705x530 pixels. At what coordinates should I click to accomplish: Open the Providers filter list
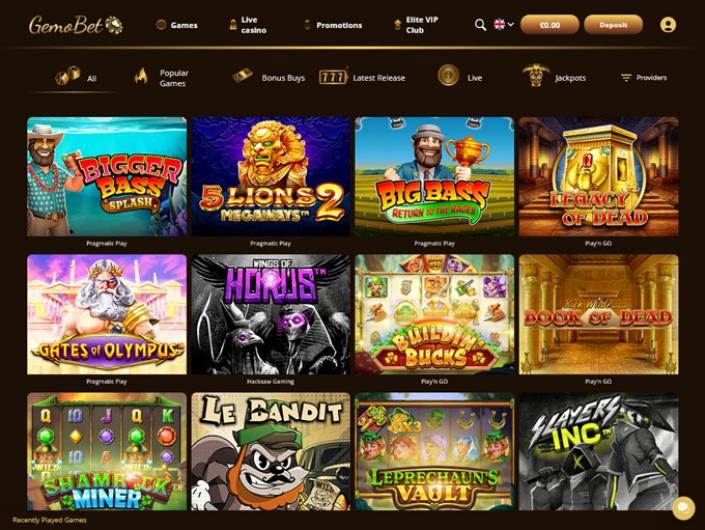(x=643, y=77)
